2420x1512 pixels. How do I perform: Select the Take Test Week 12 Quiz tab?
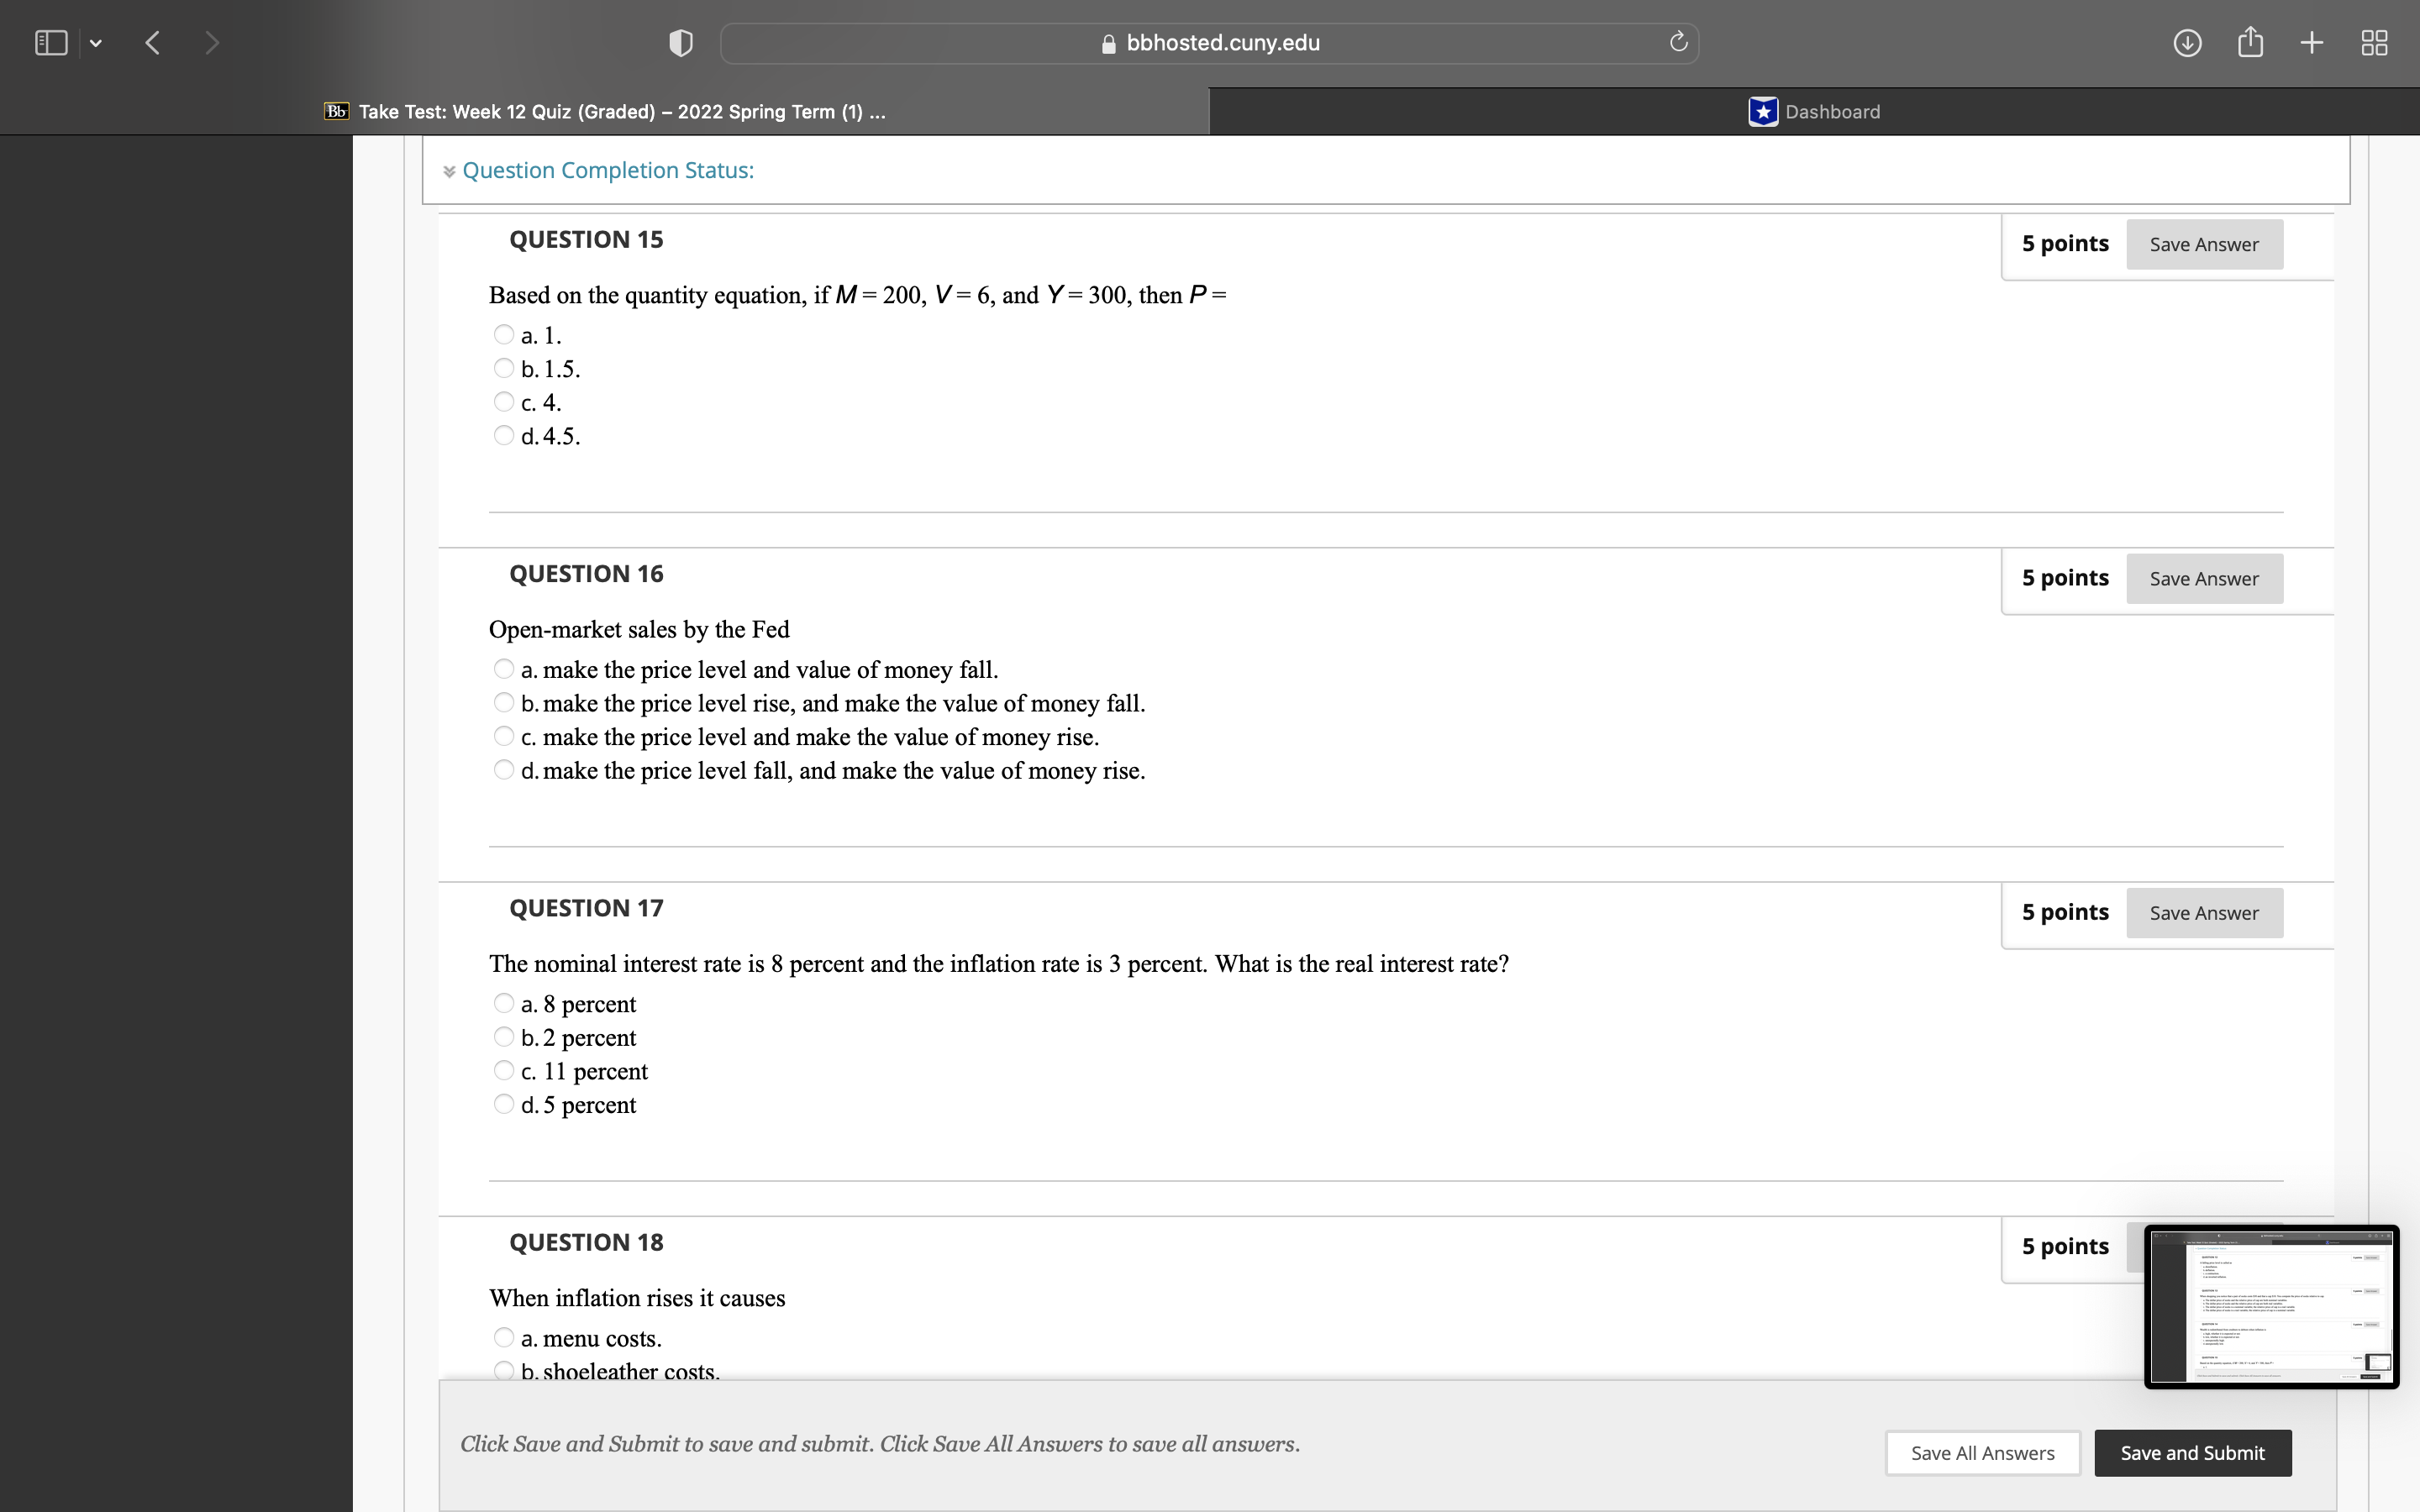[x=605, y=112]
